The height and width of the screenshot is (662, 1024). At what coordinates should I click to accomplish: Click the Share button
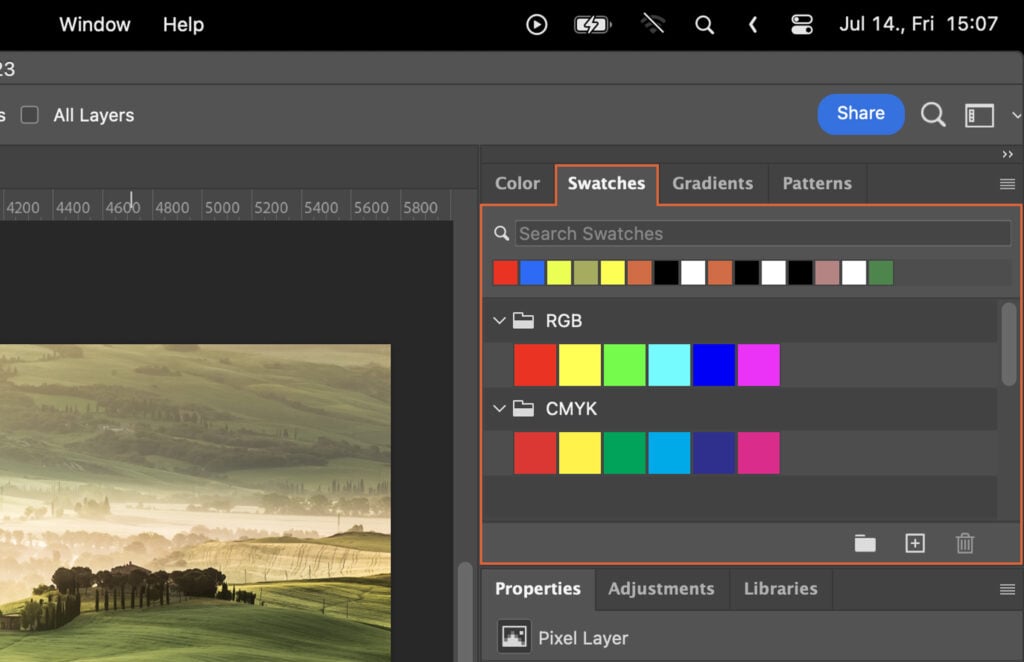pos(860,114)
